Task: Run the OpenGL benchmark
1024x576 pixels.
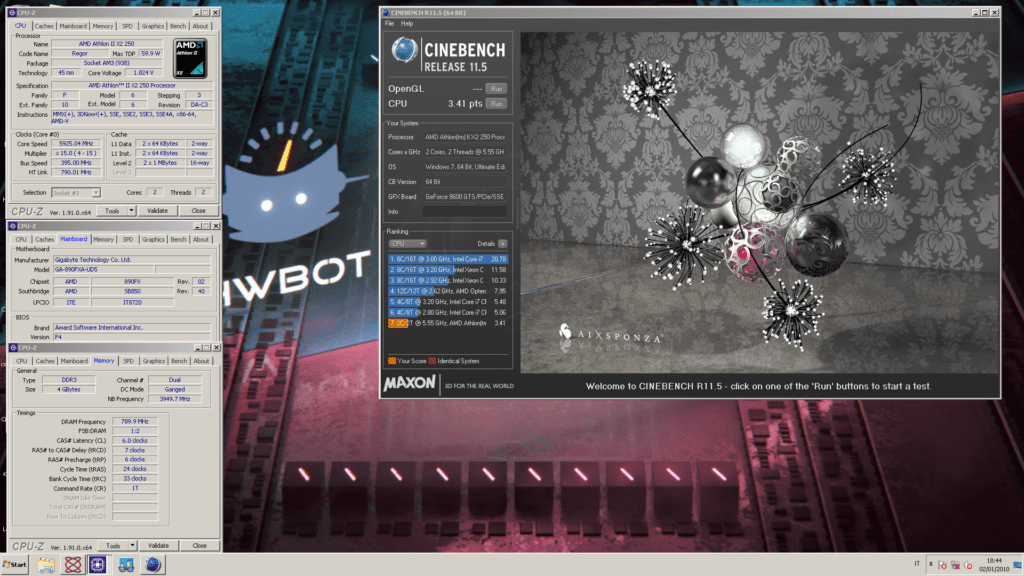Action: point(496,89)
